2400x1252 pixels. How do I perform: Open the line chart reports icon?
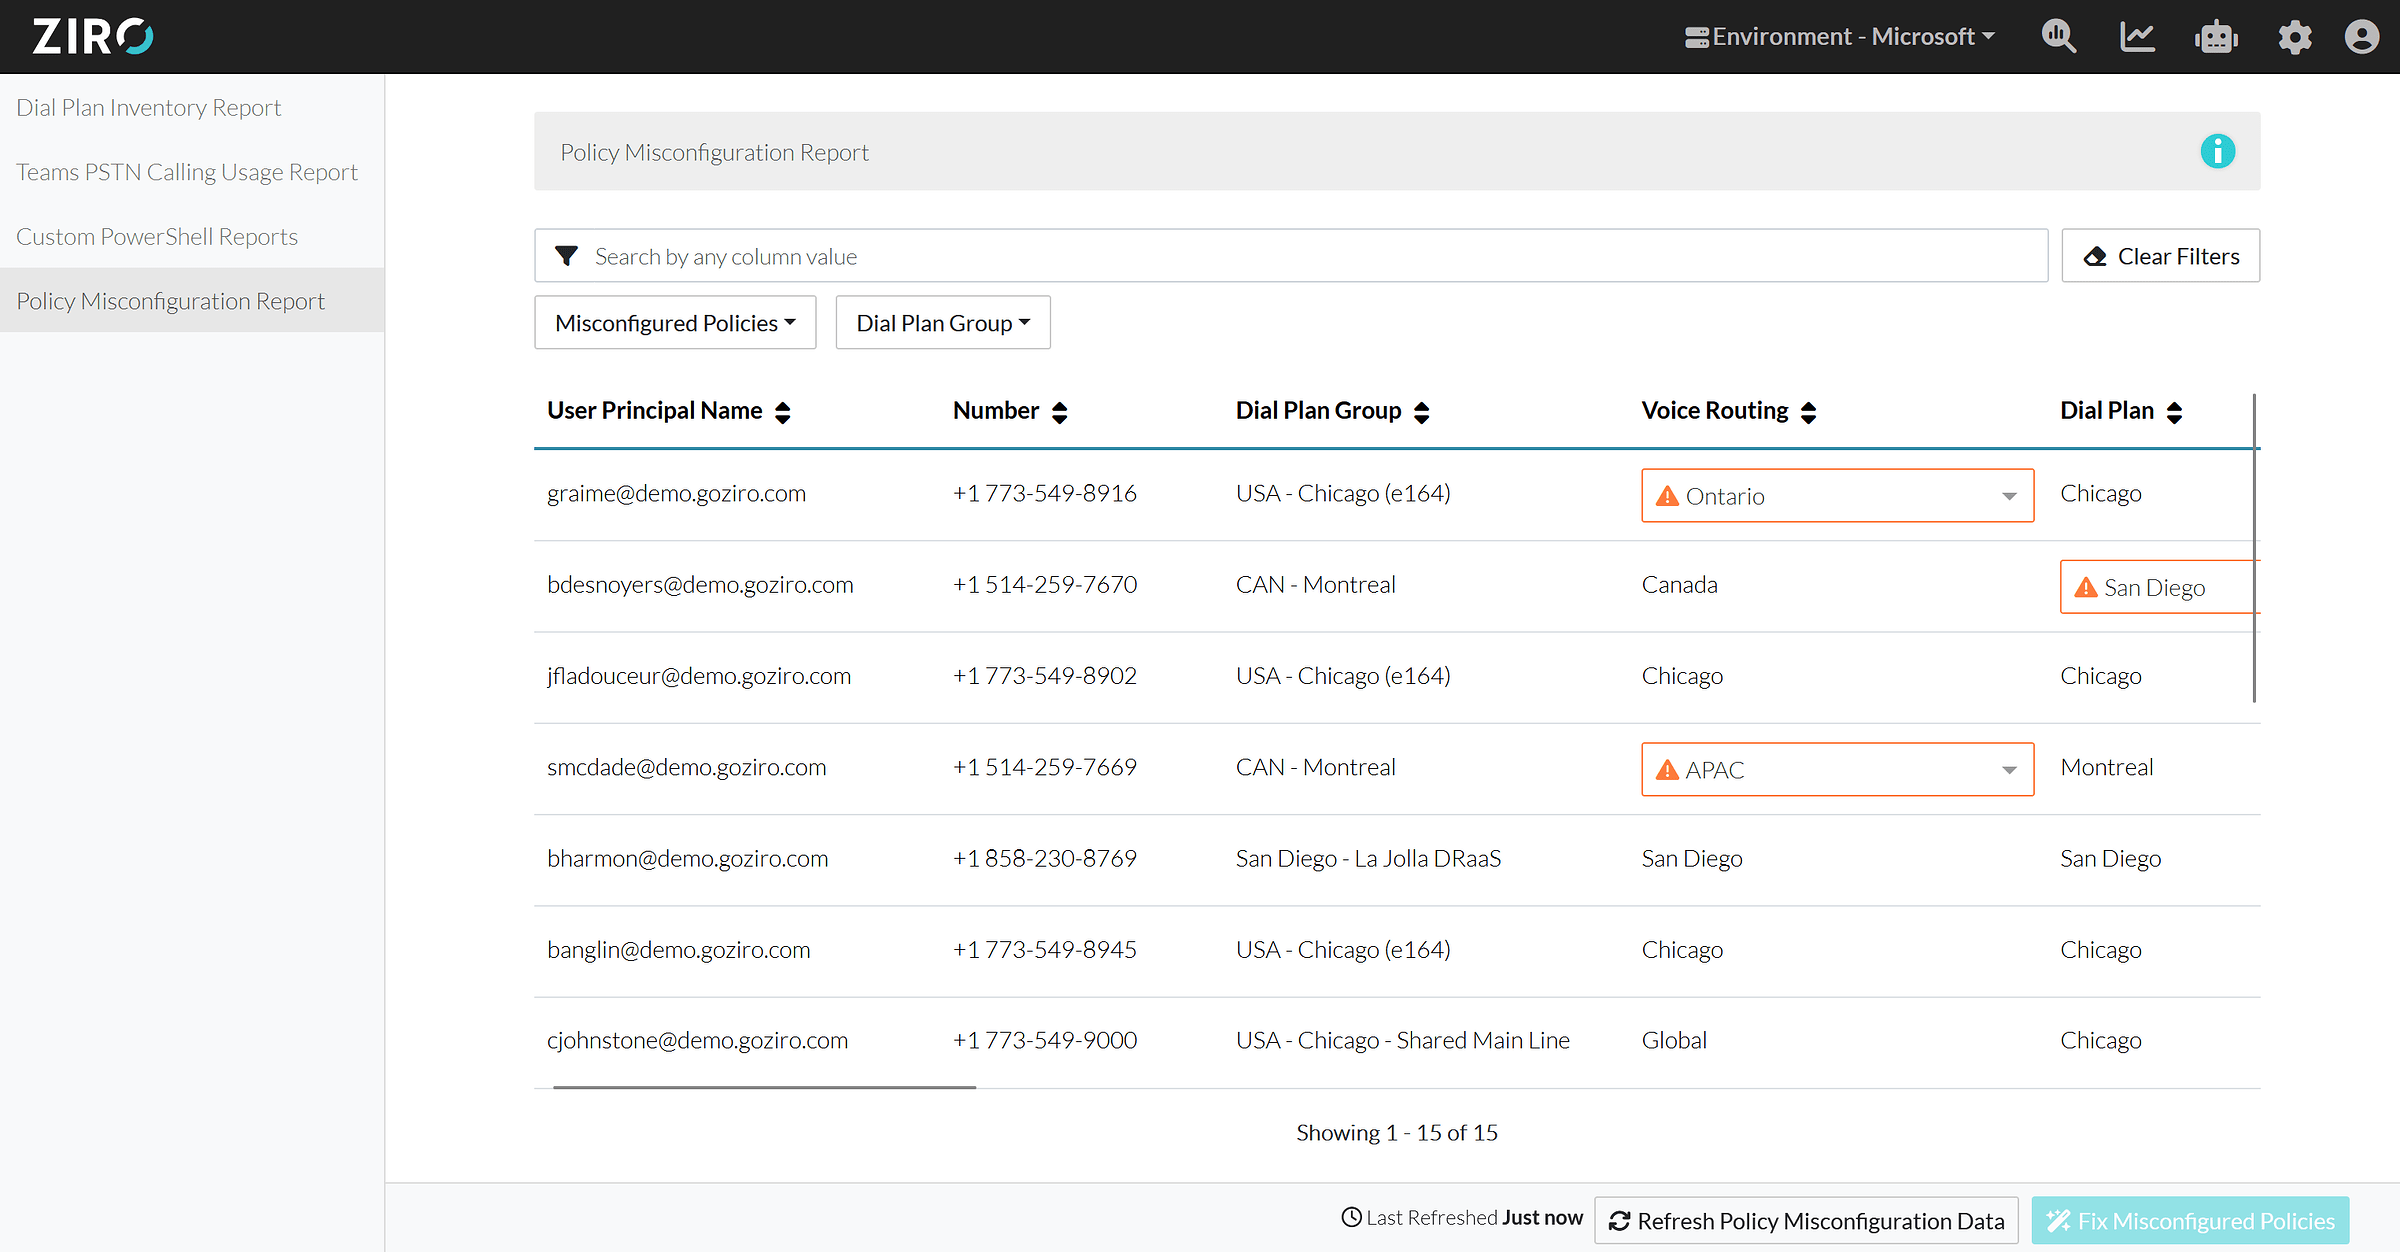(x=2137, y=37)
